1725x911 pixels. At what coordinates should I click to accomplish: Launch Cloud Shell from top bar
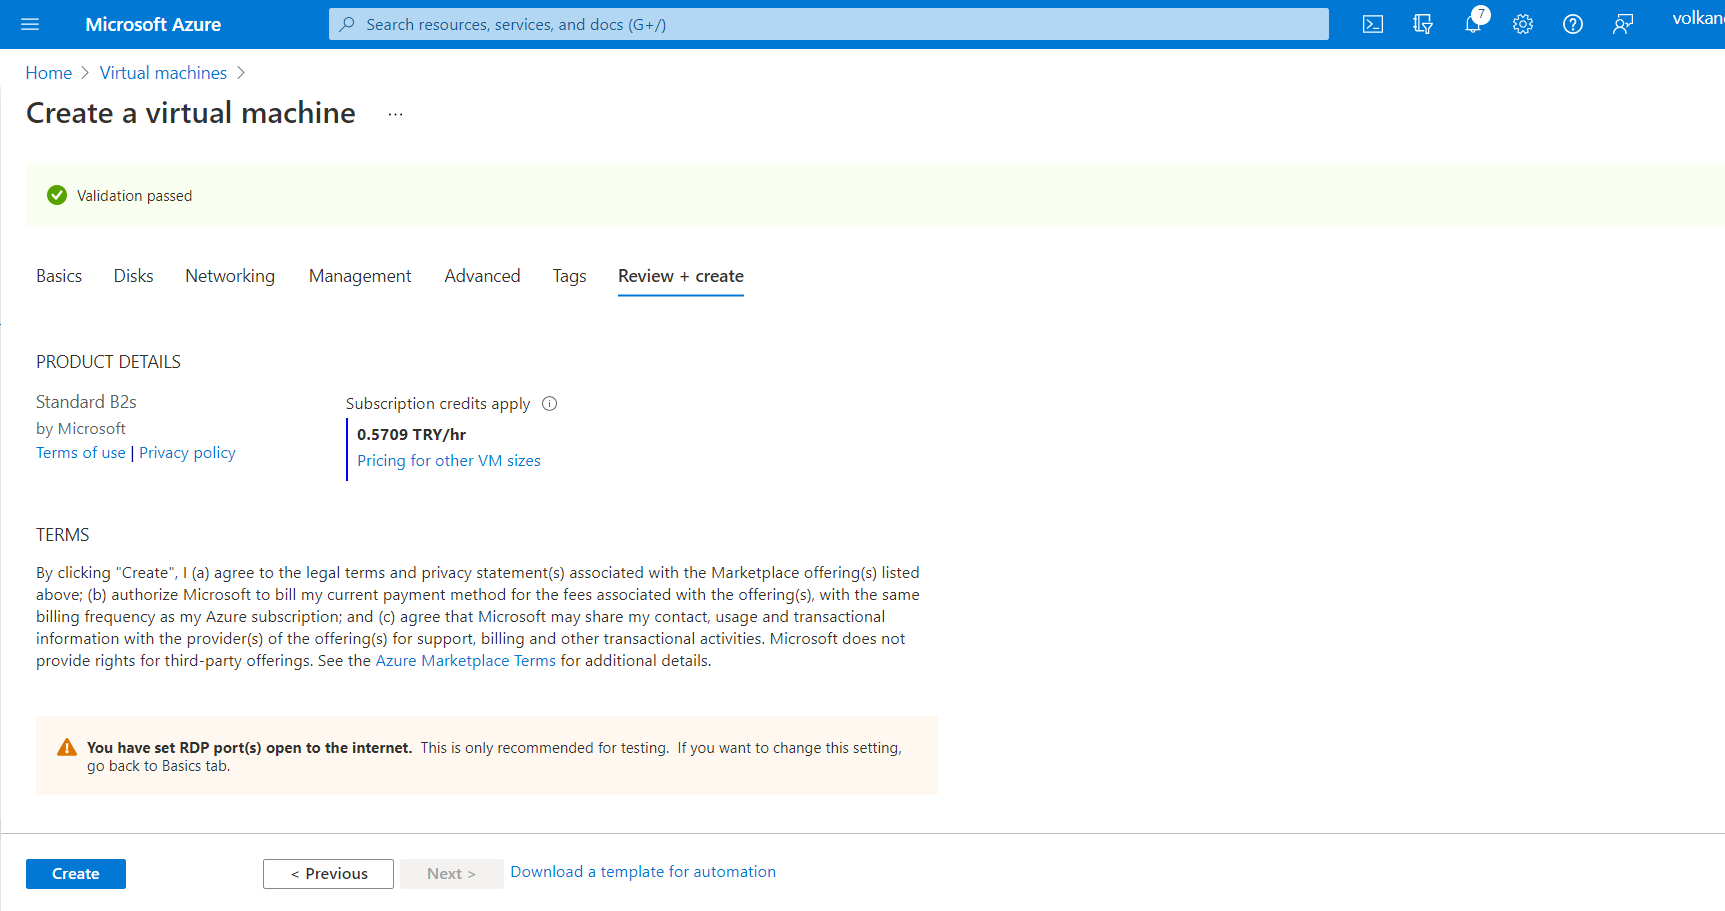coord(1373,24)
